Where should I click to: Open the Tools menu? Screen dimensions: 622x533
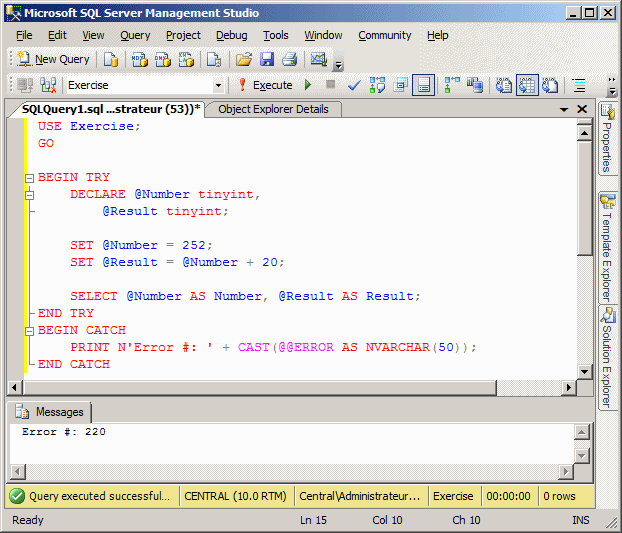click(x=276, y=35)
